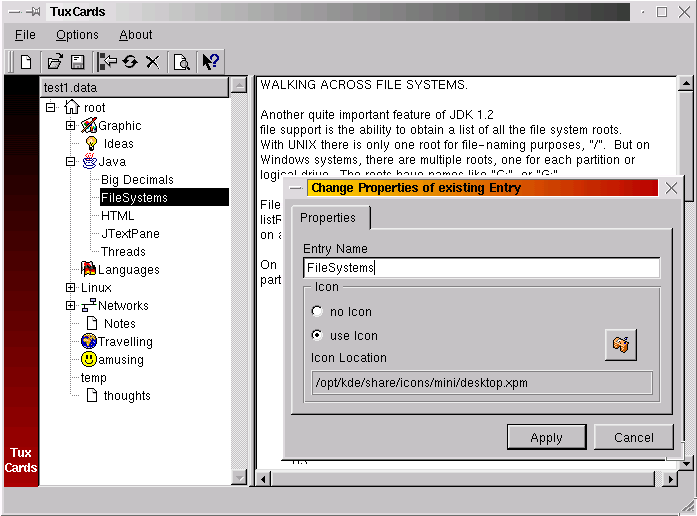Click the editor horizontal scroll right arrow
This screenshot has width=697, height=516.
pyautogui.click(x=670, y=479)
